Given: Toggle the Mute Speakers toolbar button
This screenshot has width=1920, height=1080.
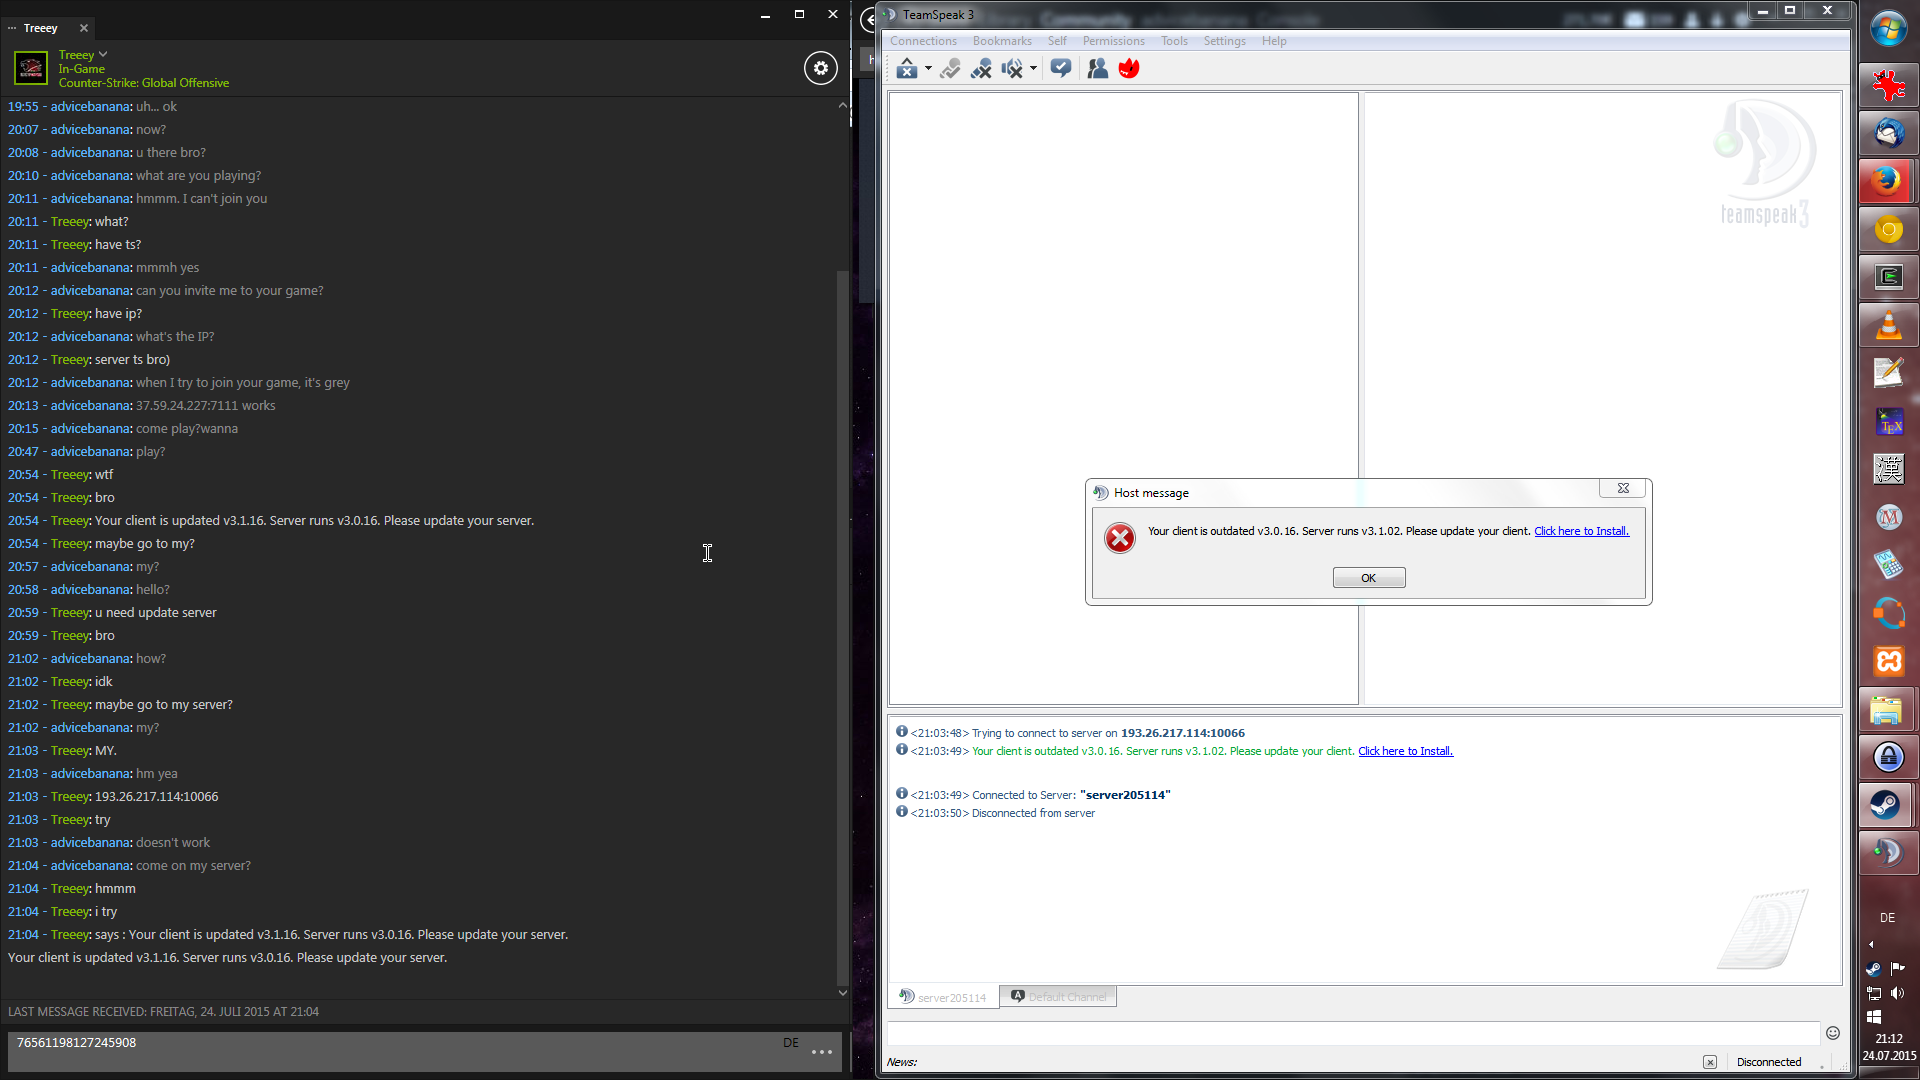Looking at the screenshot, I should 1012,68.
